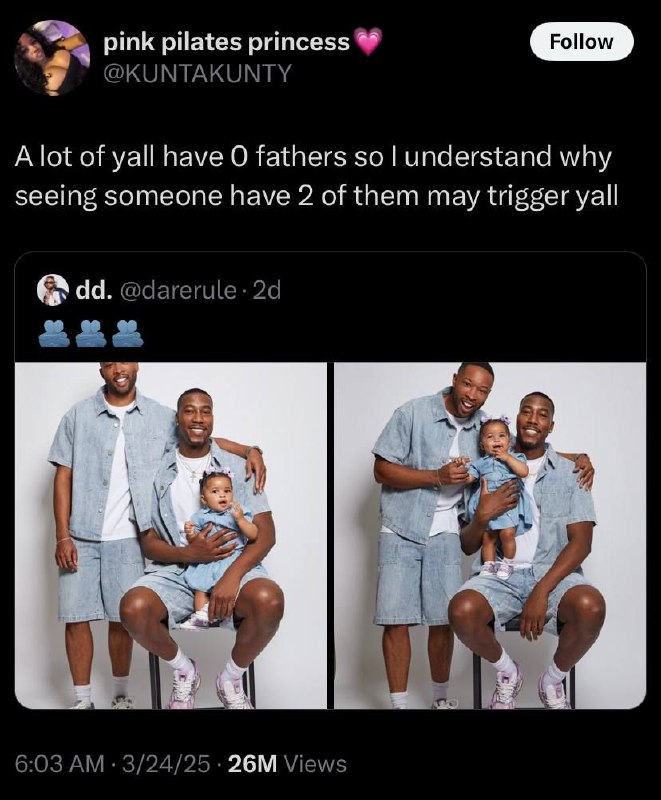Click the pink heart emoji beside name
This screenshot has width=661, height=800.
367,42
